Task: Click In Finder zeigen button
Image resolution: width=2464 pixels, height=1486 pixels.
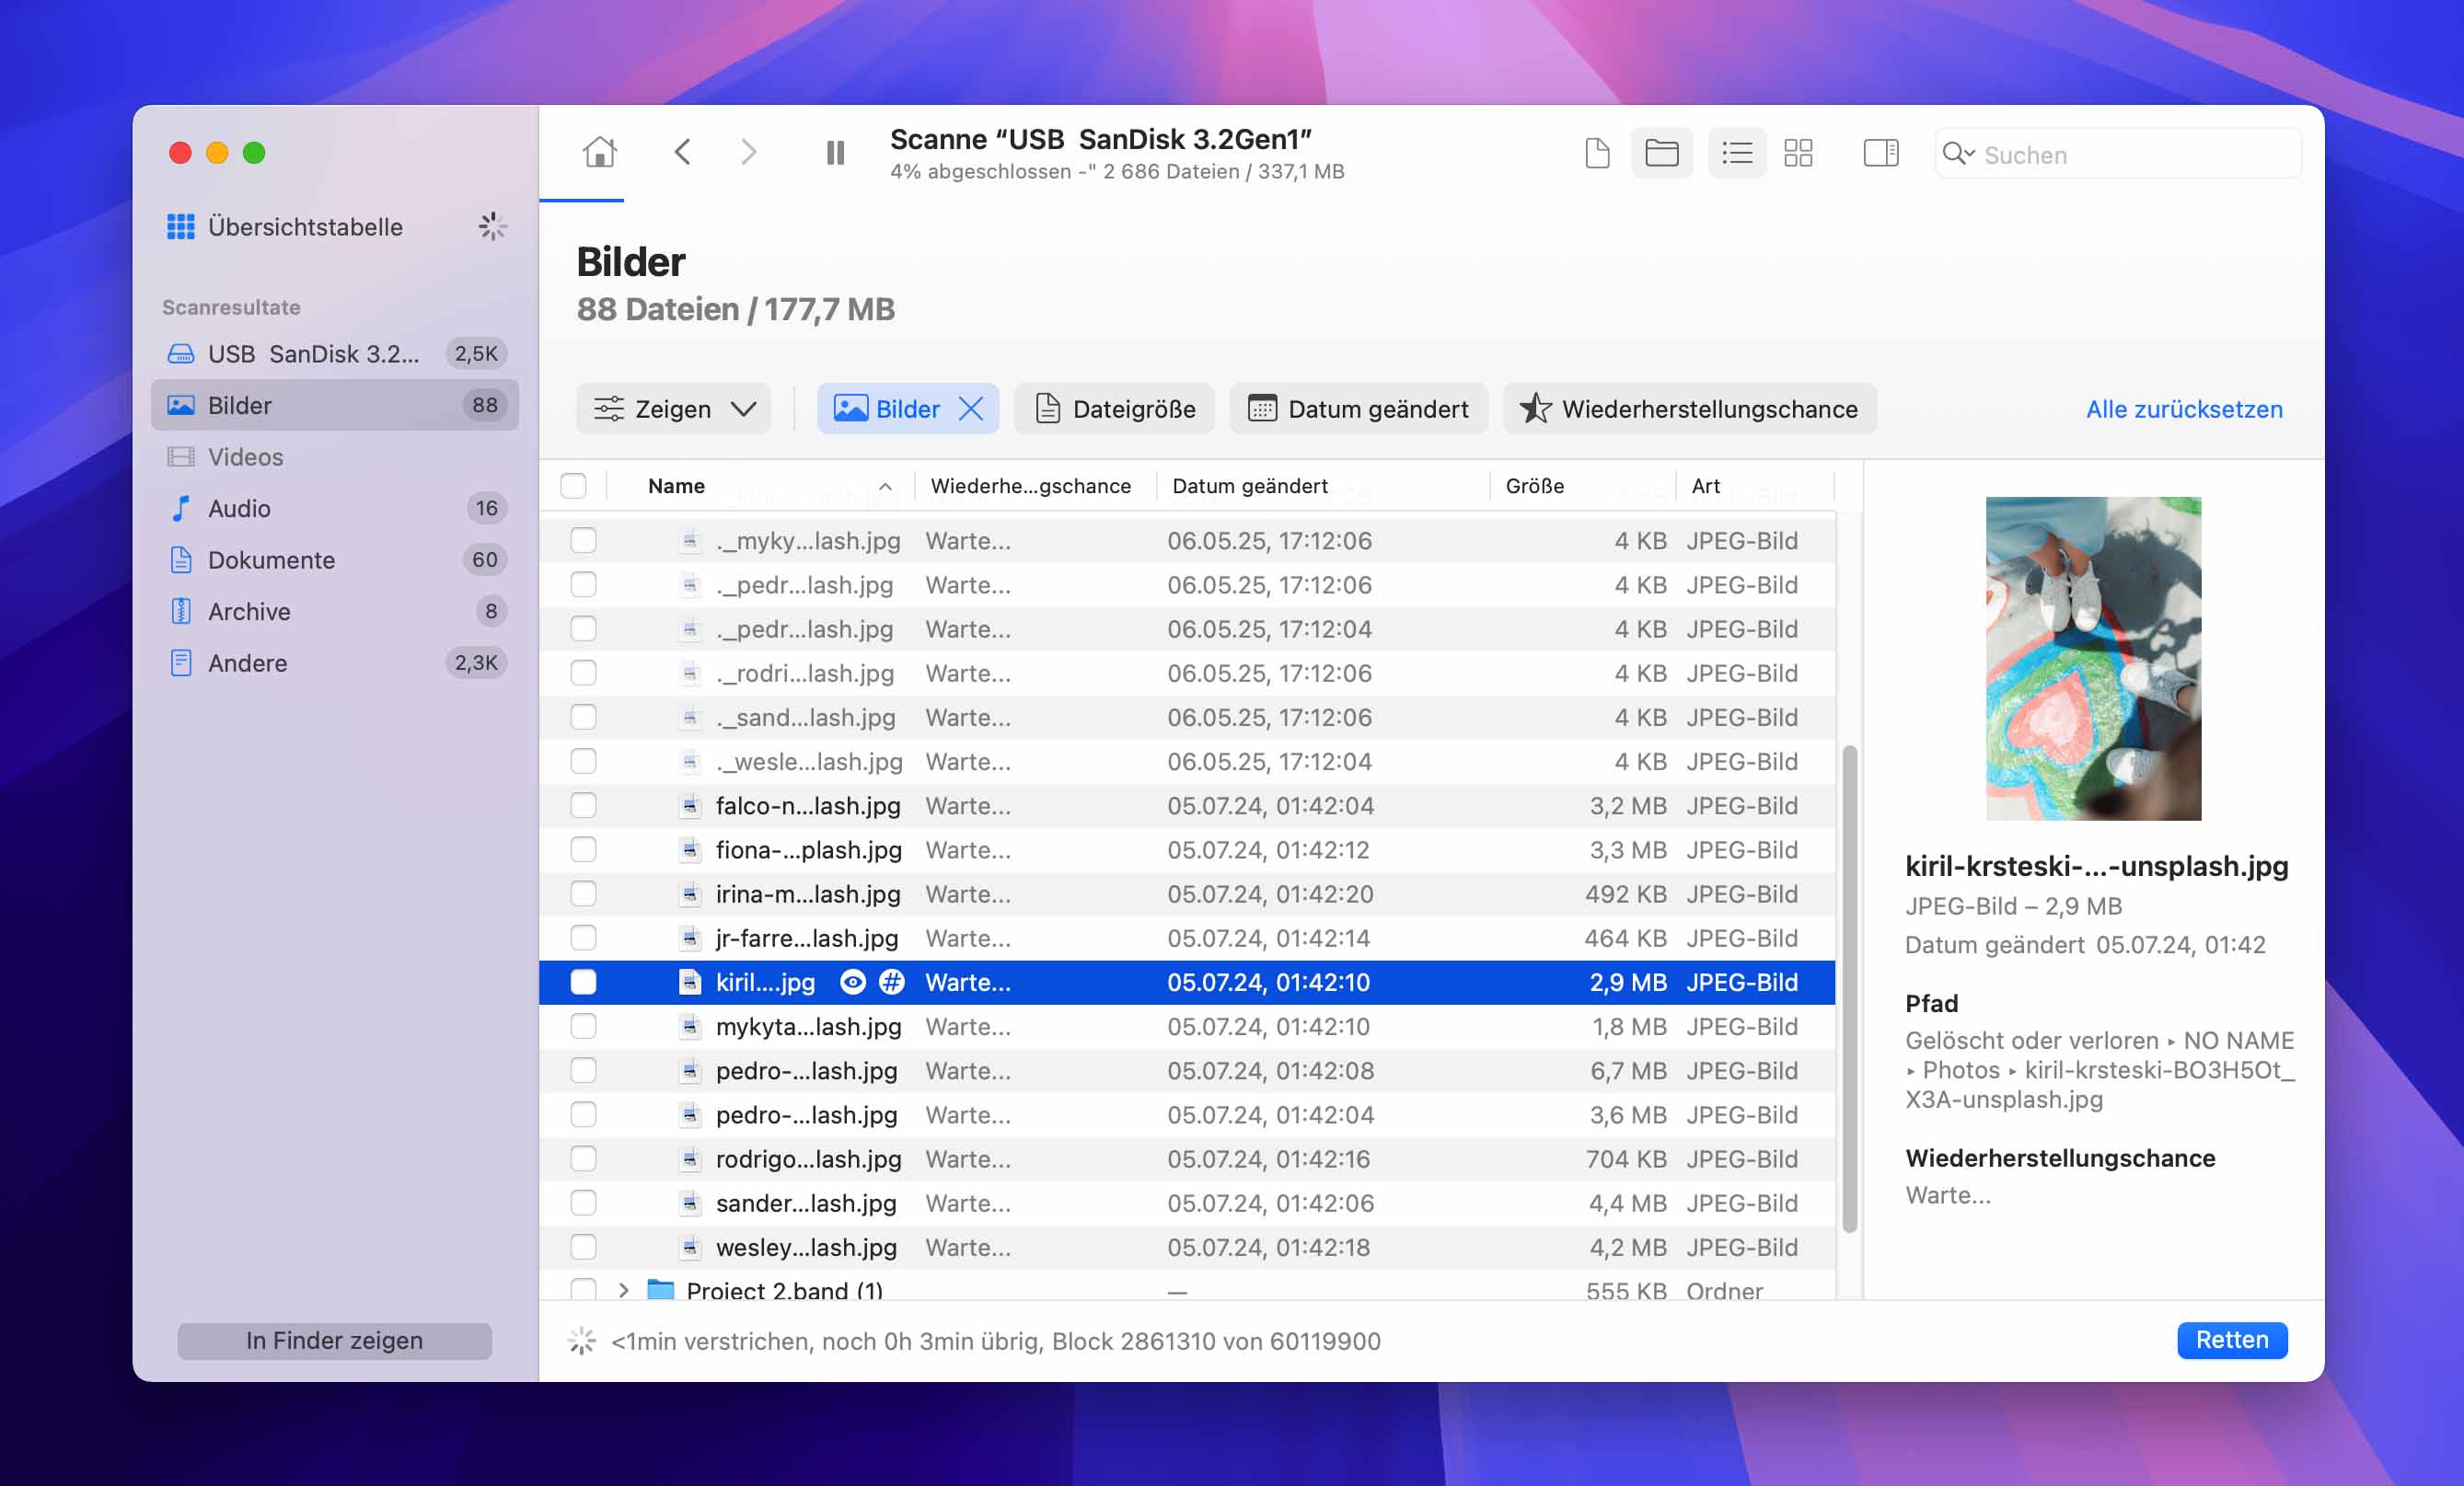Action: 334,1340
